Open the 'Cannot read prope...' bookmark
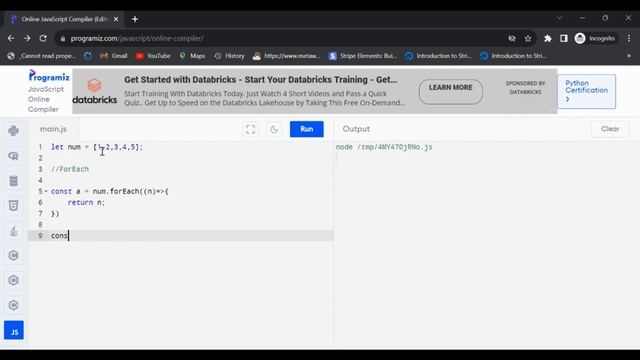Image resolution: width=640 pixels, height=360 pixels. click(x=42, y=56)
